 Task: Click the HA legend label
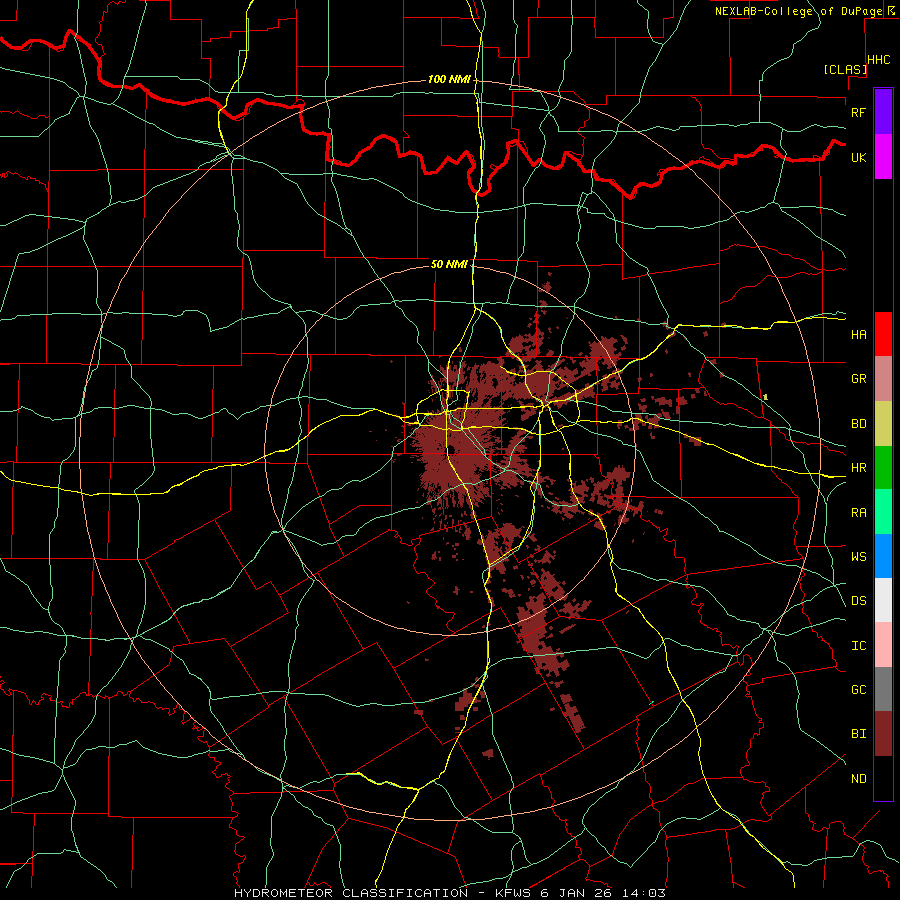(x=858, y=334)
